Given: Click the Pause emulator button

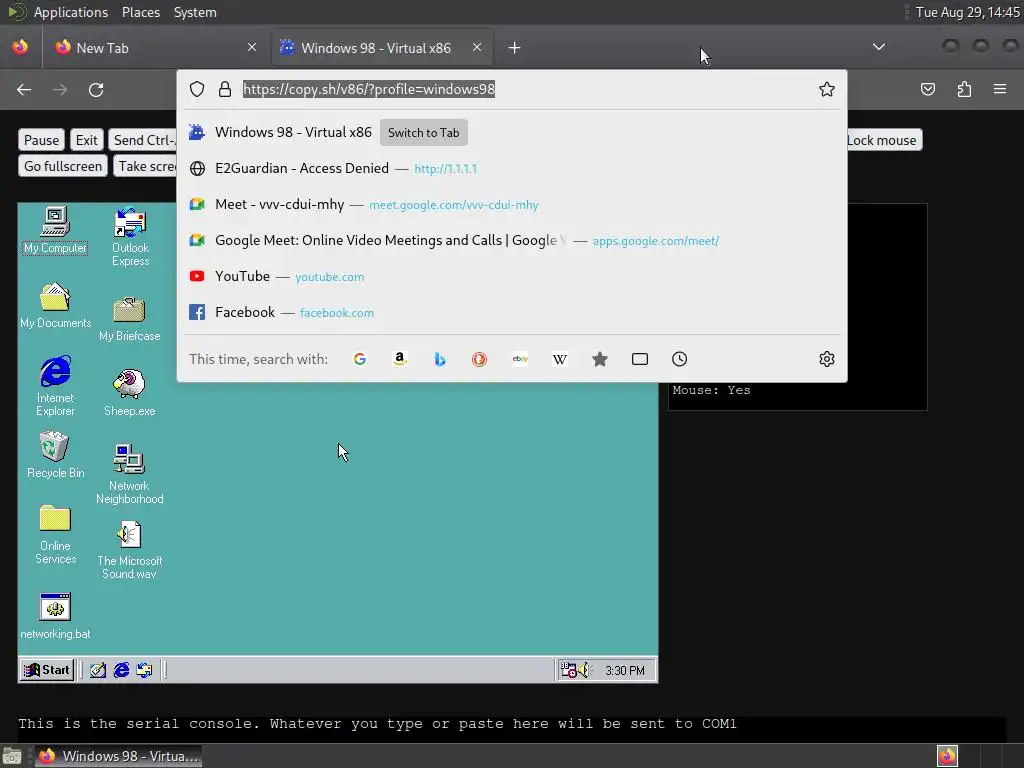Looking at the screenshot, I should 41,140.
